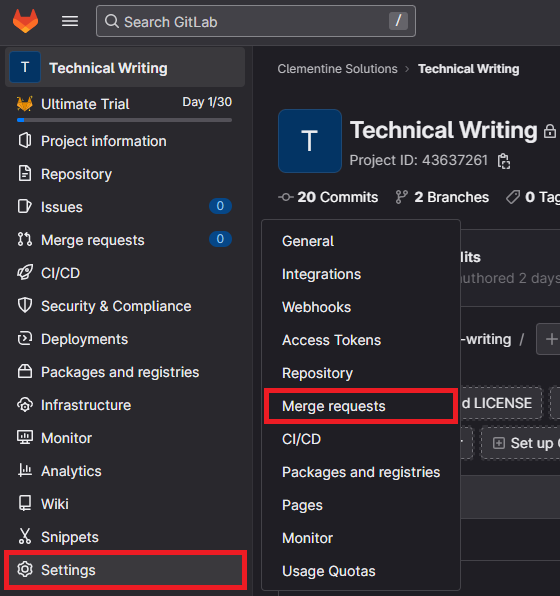Viewport: 560px width, 596px height.
Task: Click the Merge requests count badge
Action: [220, 239]
